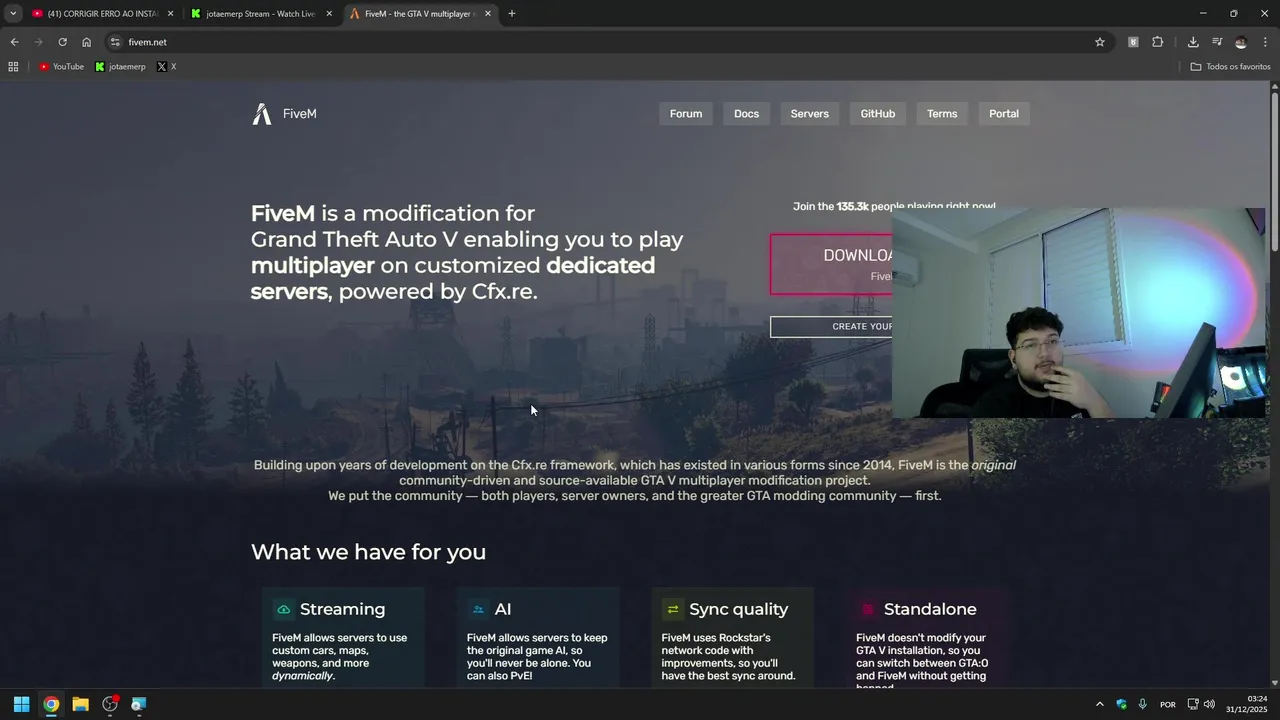This screenshot has width=1280, height=720.
Task: Open the GitHub nav link
Action: pos(878,114)
